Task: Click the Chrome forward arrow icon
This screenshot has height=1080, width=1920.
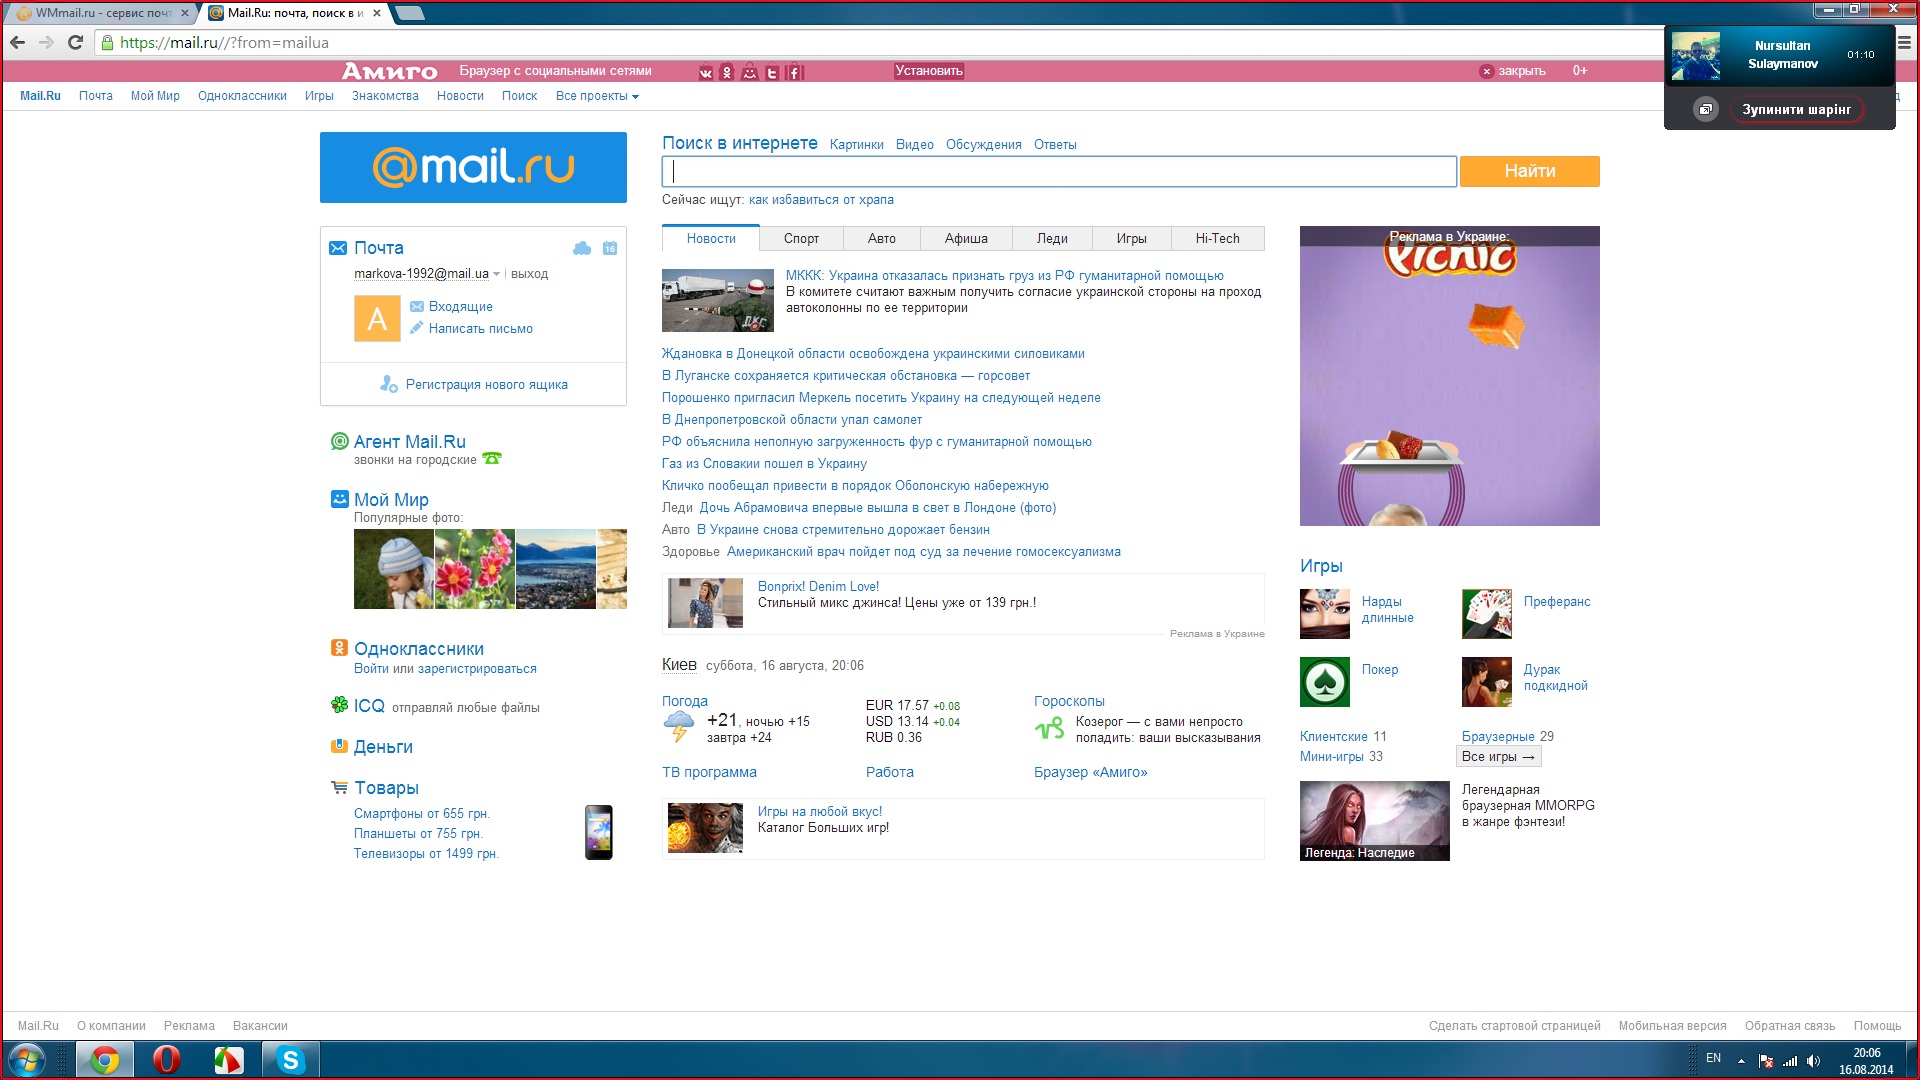Action: pyautogui.click(x=46, y=42)
